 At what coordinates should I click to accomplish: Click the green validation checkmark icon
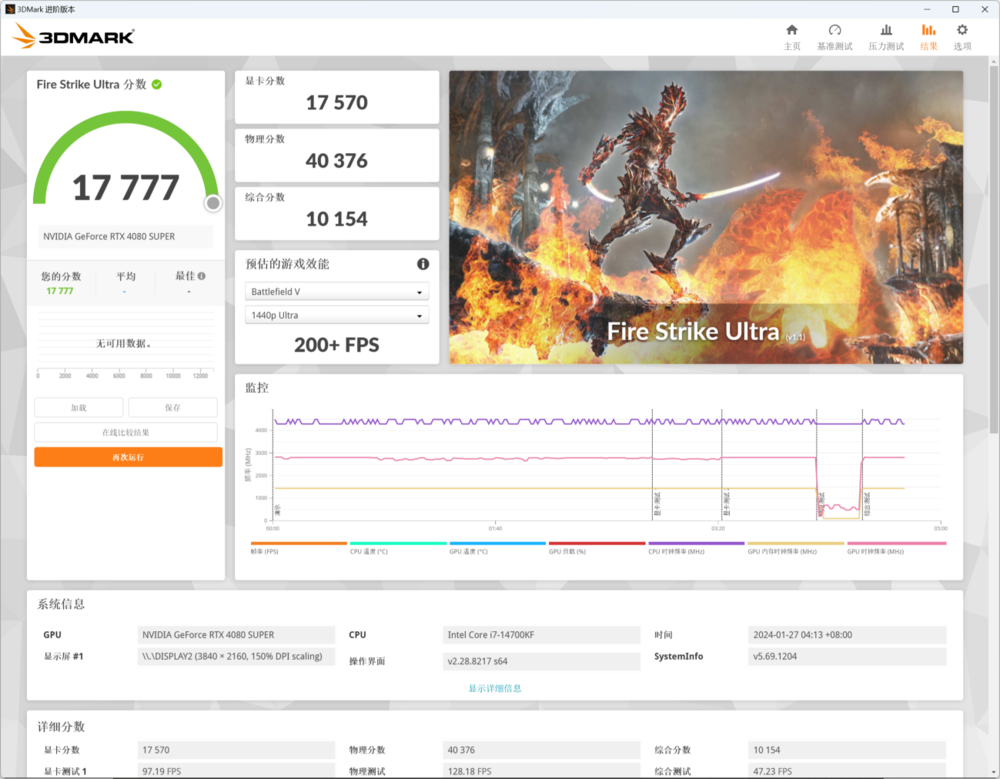tap(157, 85)
